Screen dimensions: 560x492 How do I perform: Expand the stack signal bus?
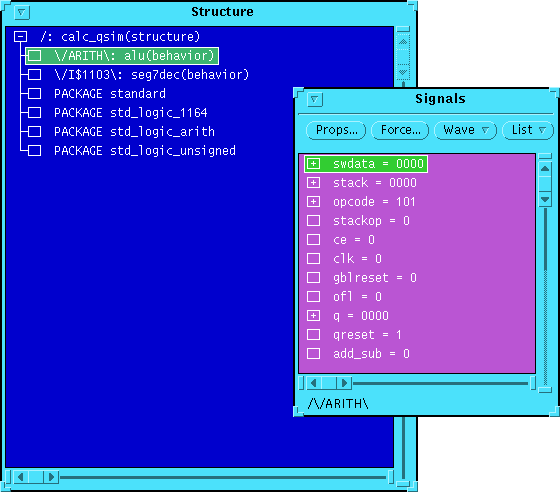[314, 182]
